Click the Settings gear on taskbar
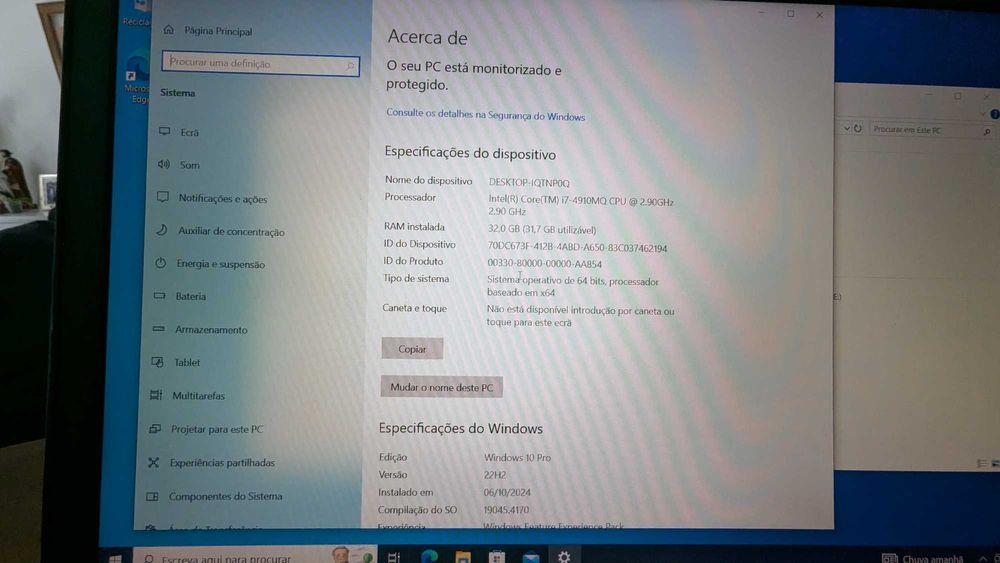This screenshot has width=1000, height=563. click(x=564, y=557)
